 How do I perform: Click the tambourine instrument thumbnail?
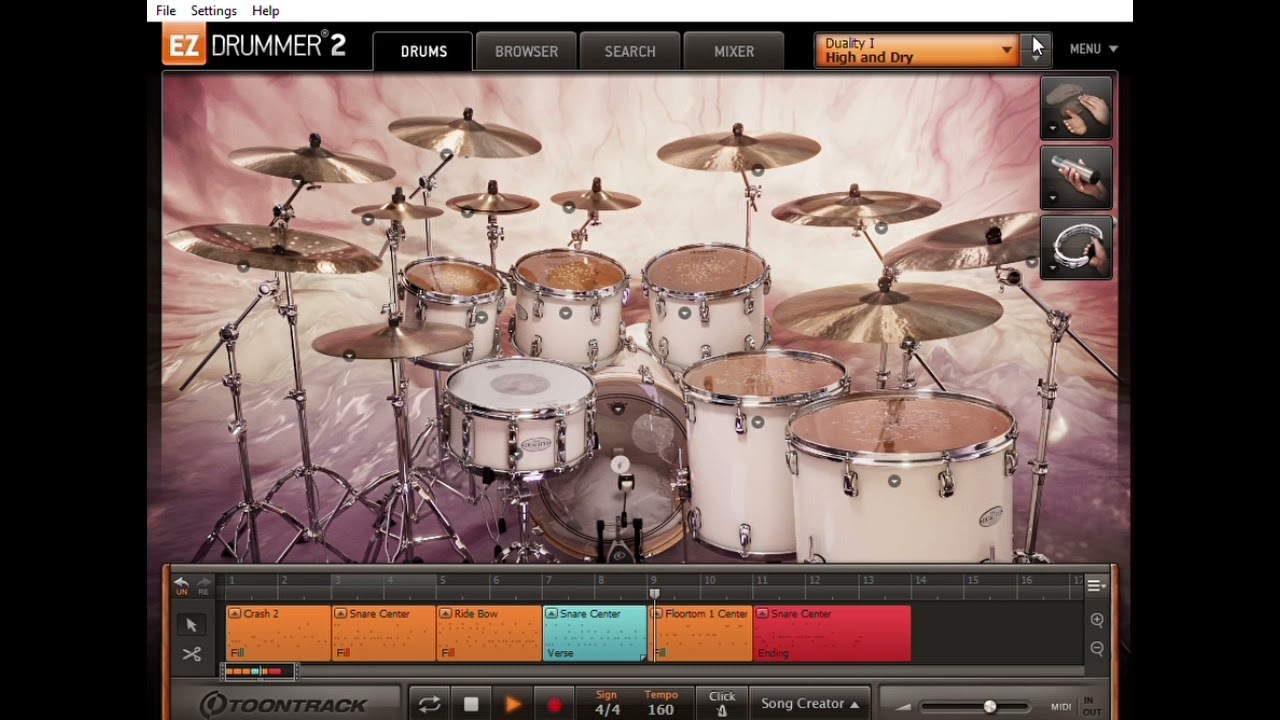click(1076, 247)
